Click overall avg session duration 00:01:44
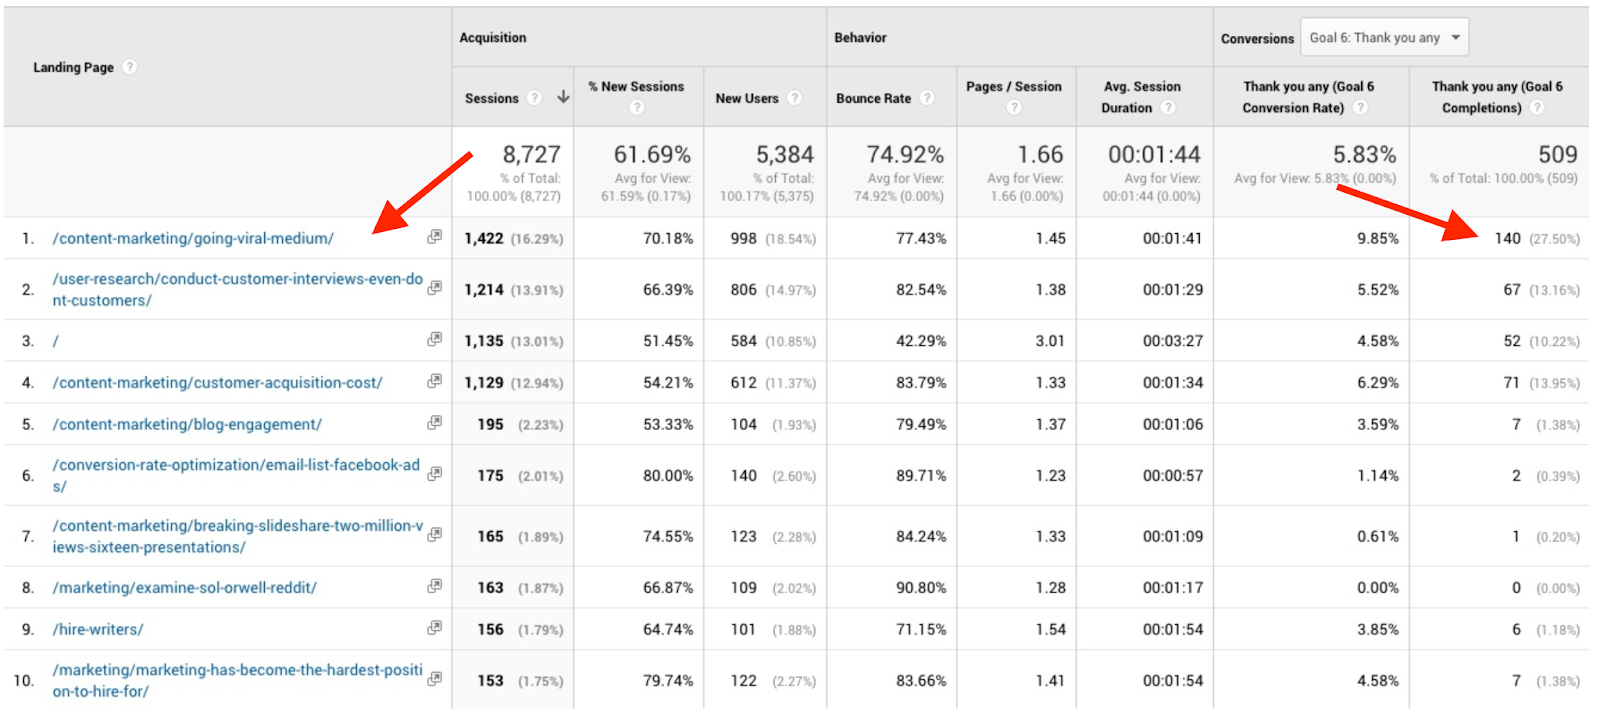 (x=1154, y=154)
